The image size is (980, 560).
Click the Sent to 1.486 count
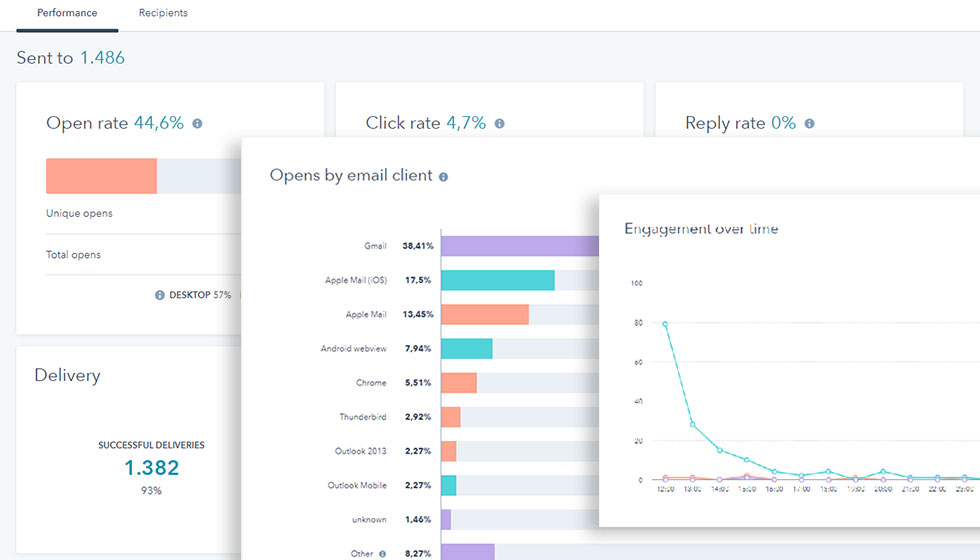click(x=102, y=58)
